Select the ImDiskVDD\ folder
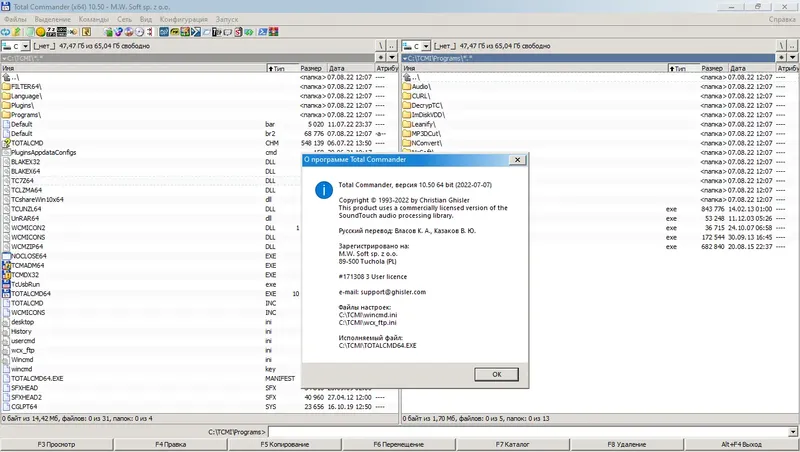 click(600, 115)
